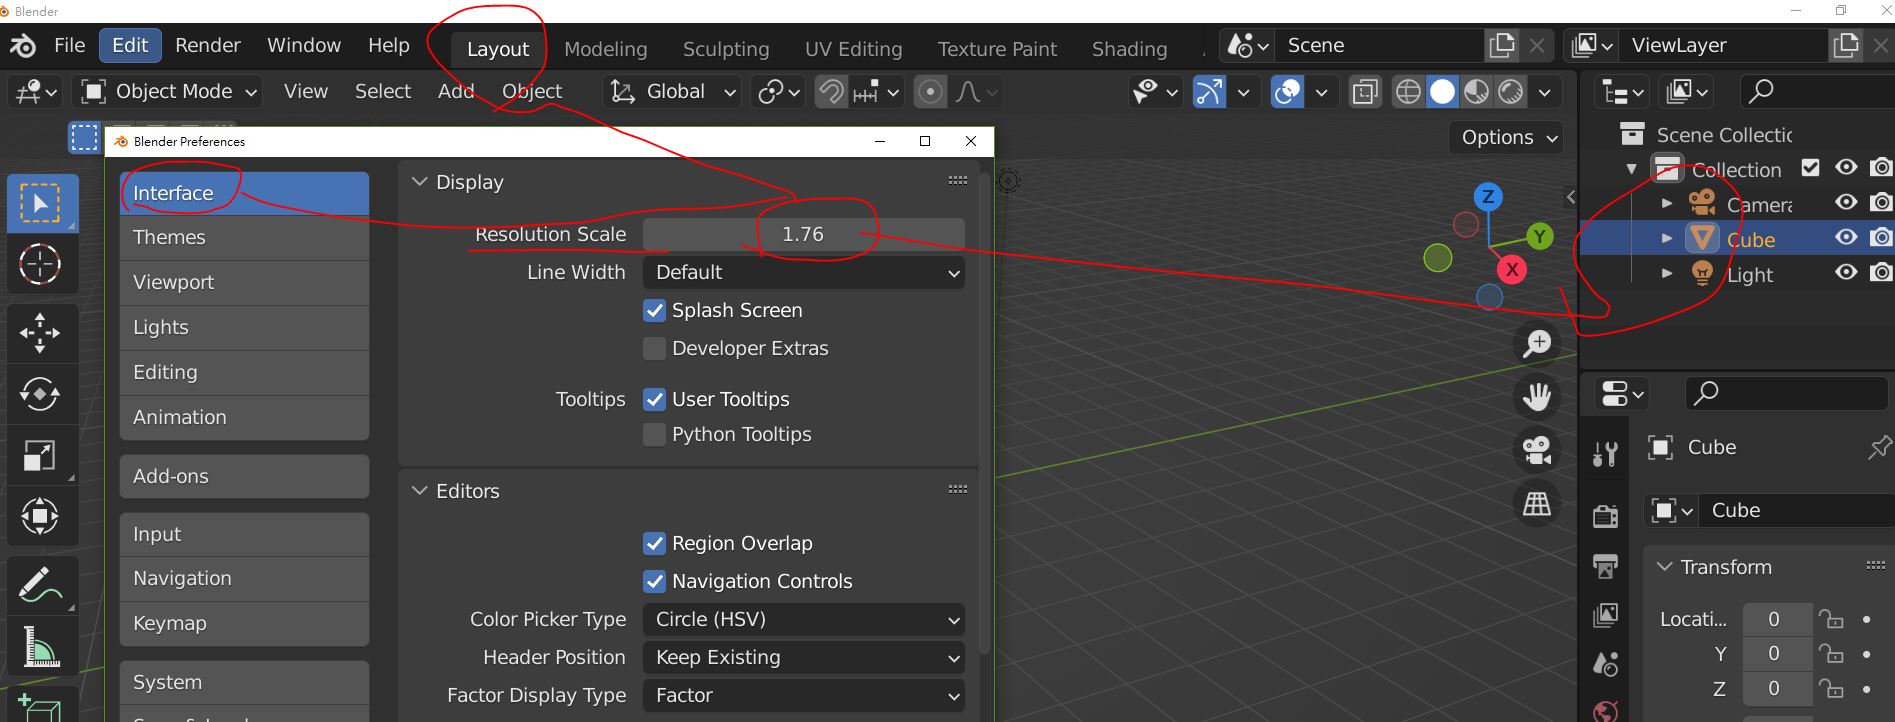Toggle X-ray mode icon
The height and width of the screenshot is (722, 1895).
[x=1365, y=92]
